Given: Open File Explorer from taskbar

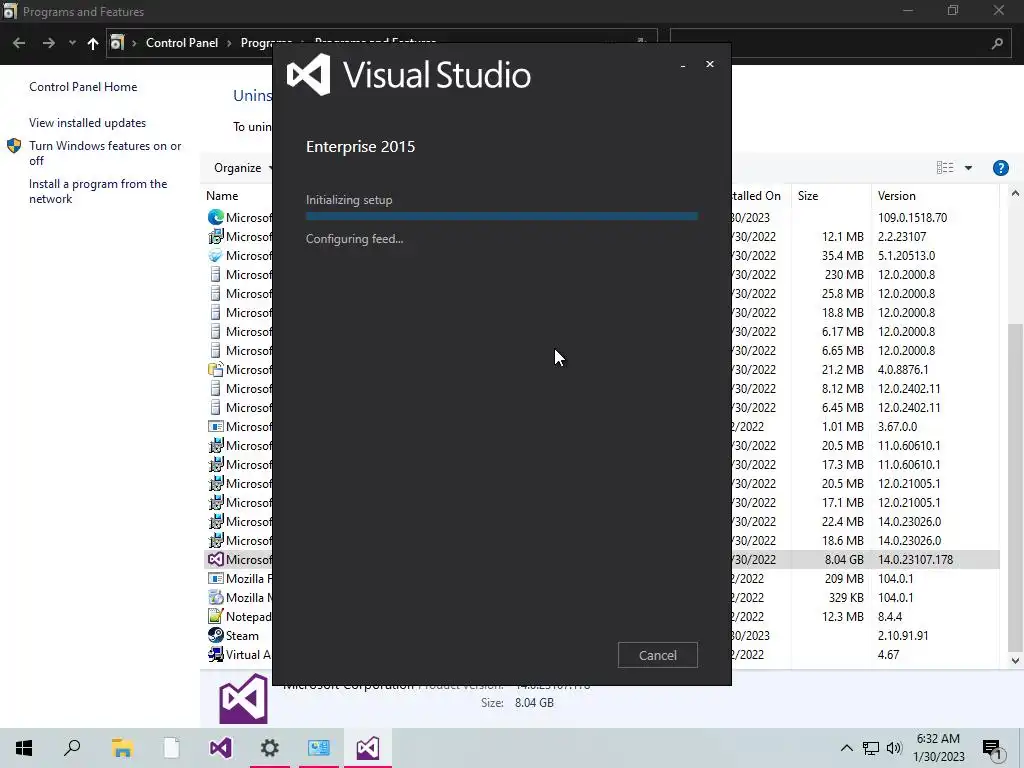Looking at the screenshot, I should (x=122, y=748).
